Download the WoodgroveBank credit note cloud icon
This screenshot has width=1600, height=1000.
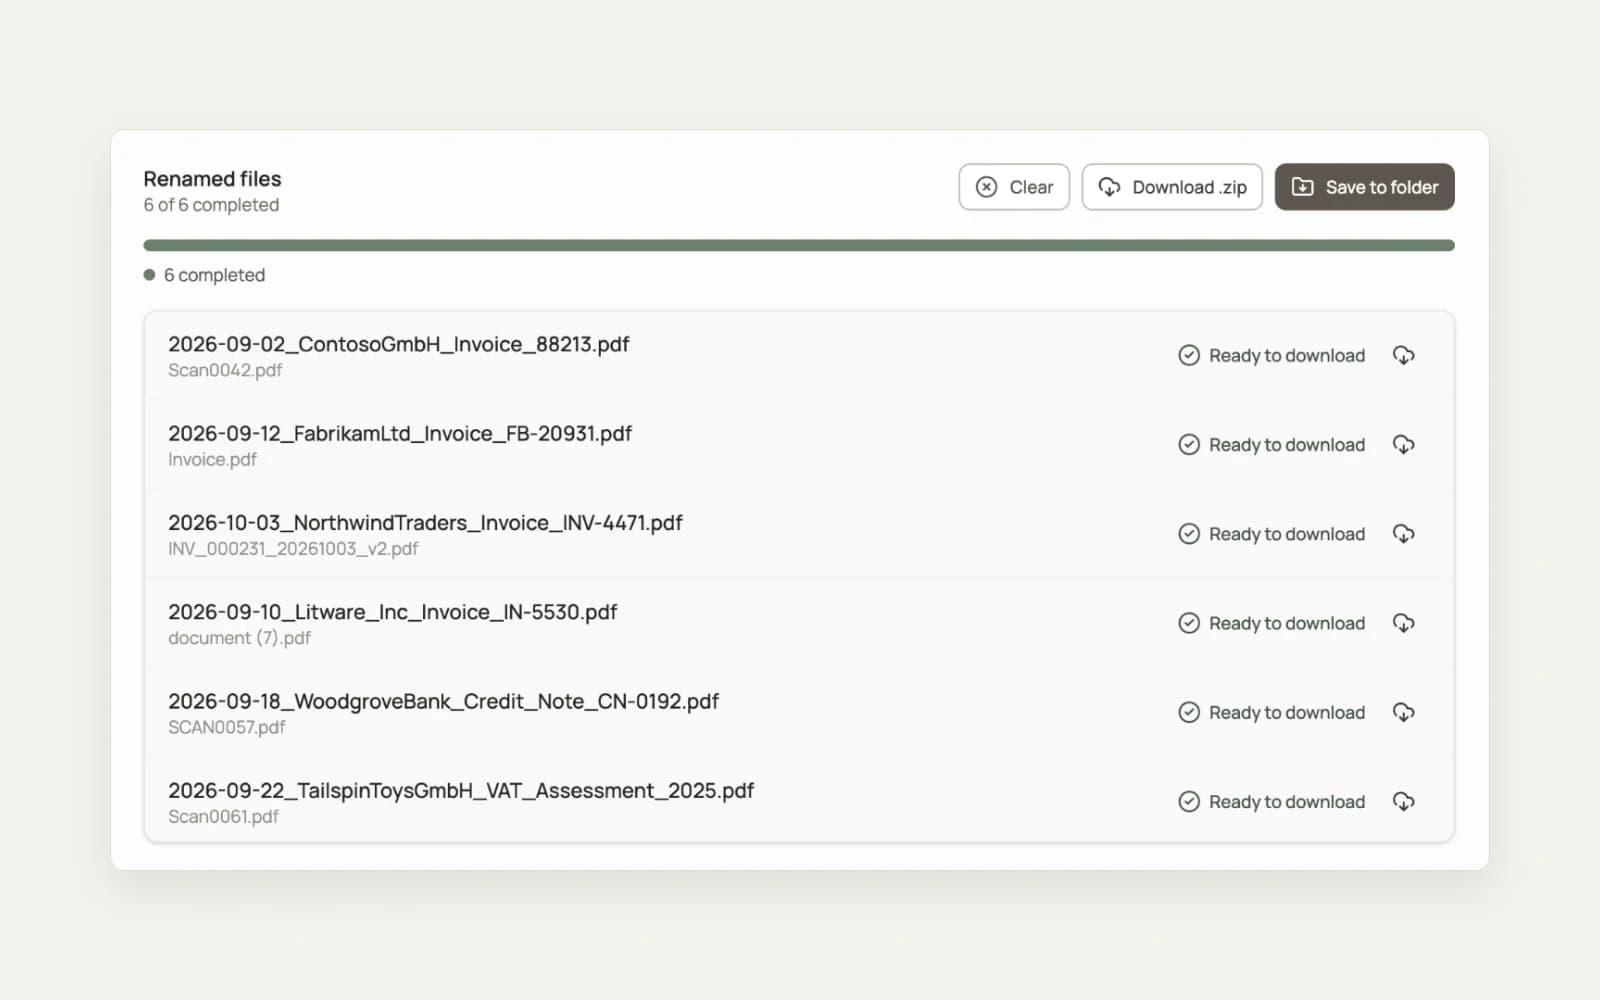coord(1403,712)
